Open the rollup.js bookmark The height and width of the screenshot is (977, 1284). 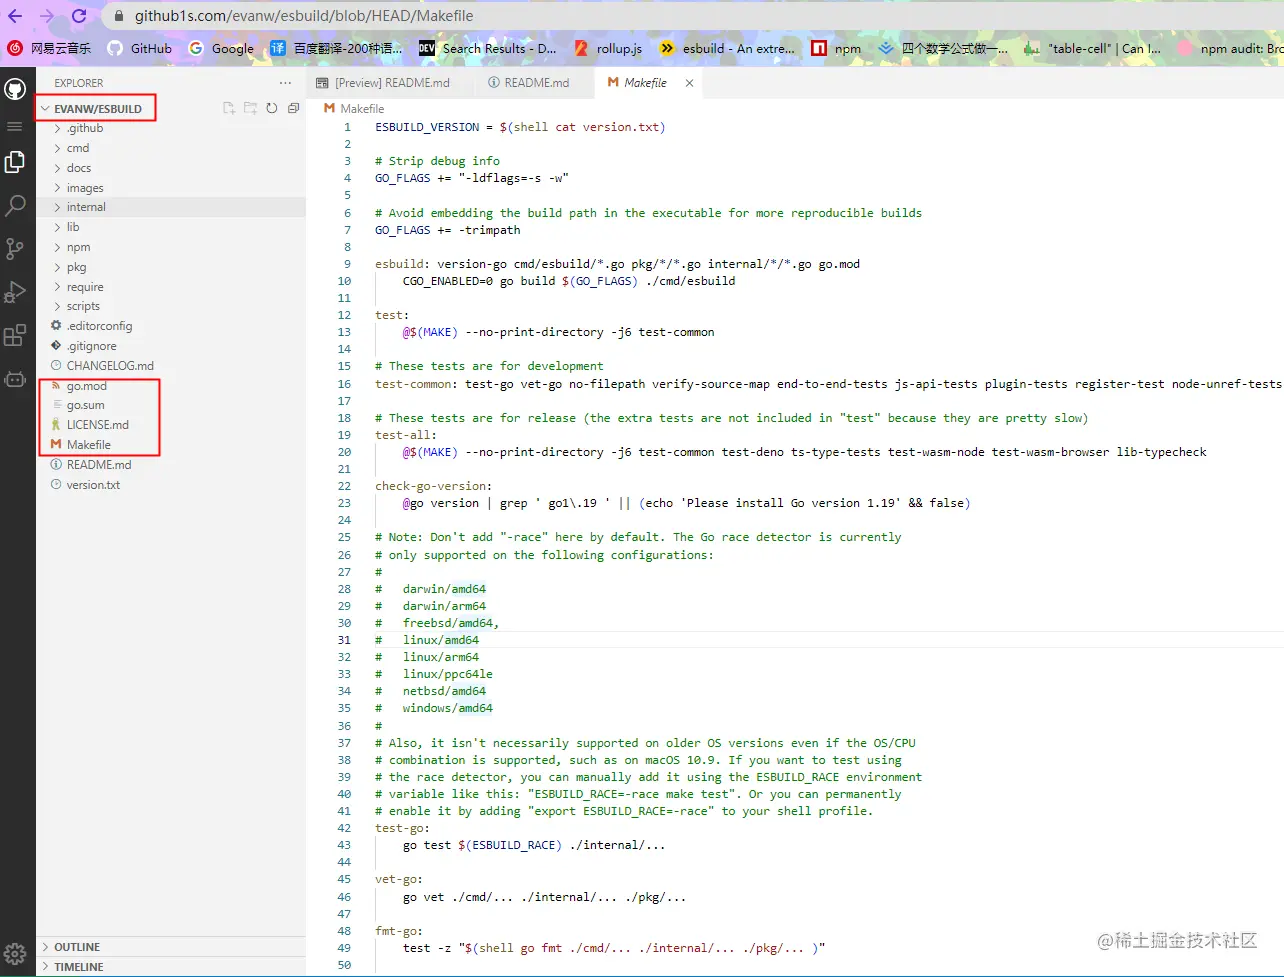click(x=608, y=48)
